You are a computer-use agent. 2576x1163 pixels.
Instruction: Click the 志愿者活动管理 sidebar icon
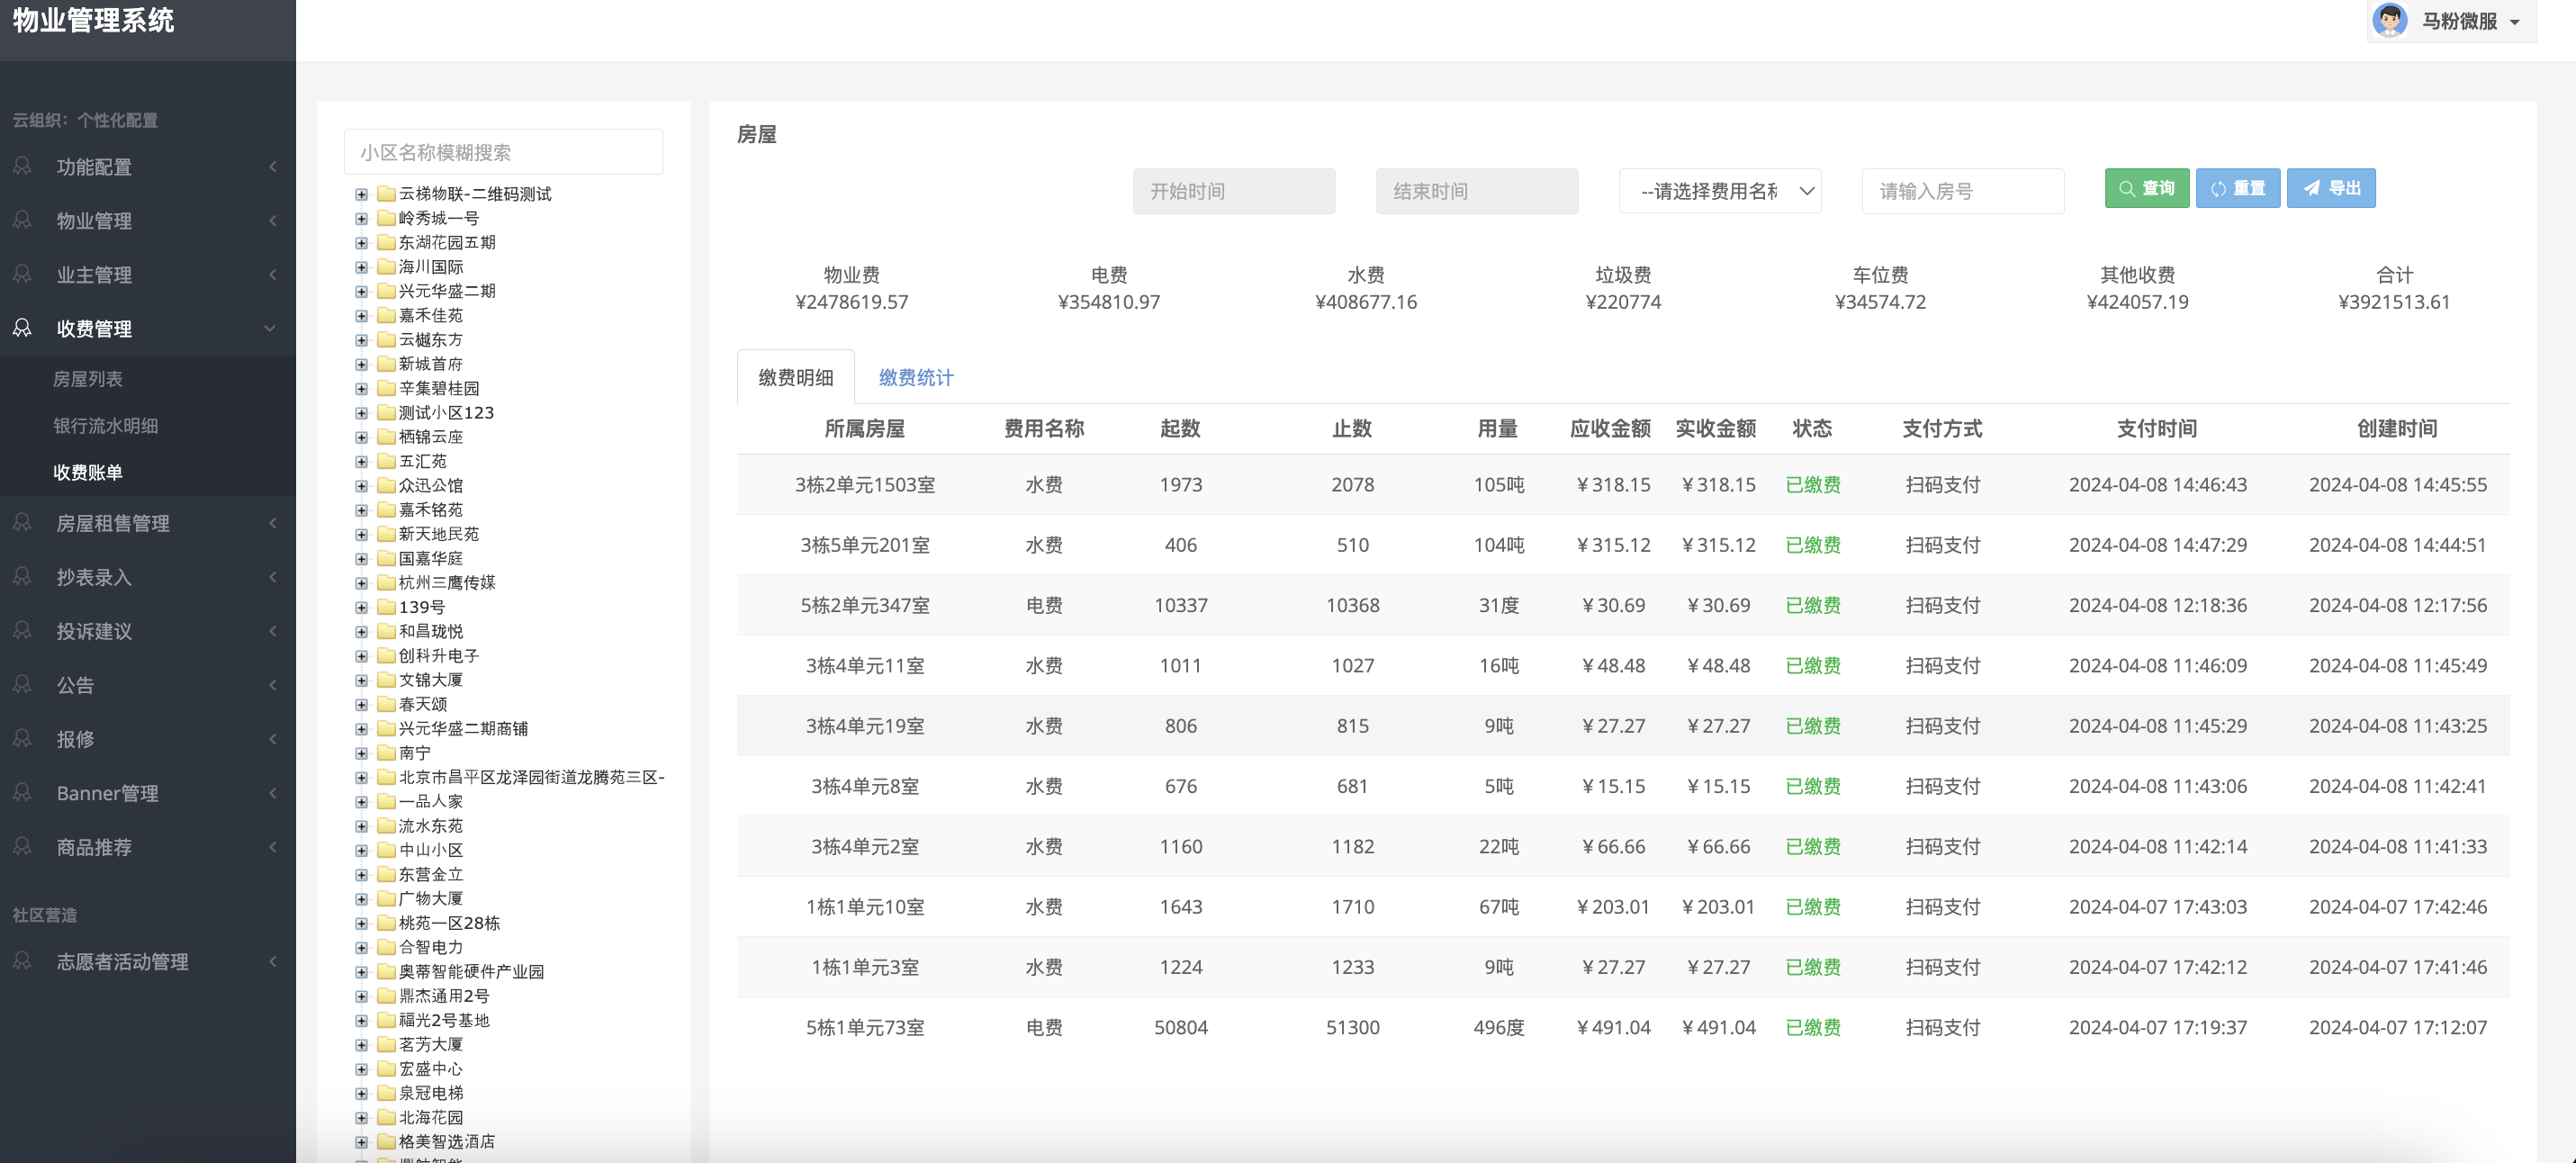(22, 961)
